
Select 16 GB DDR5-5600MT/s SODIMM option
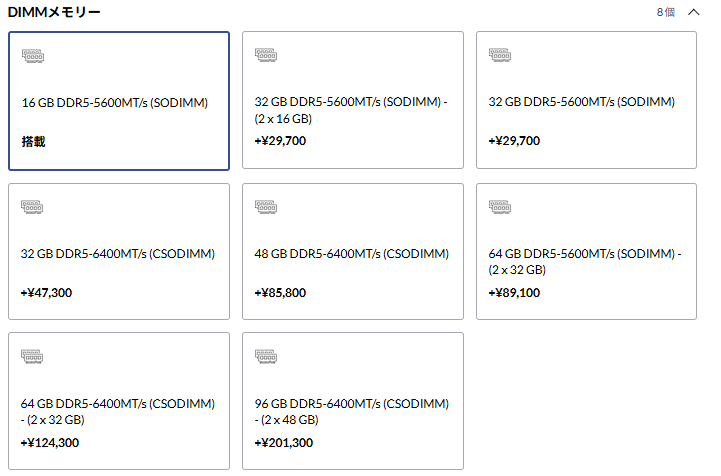(x=115, y=102)
